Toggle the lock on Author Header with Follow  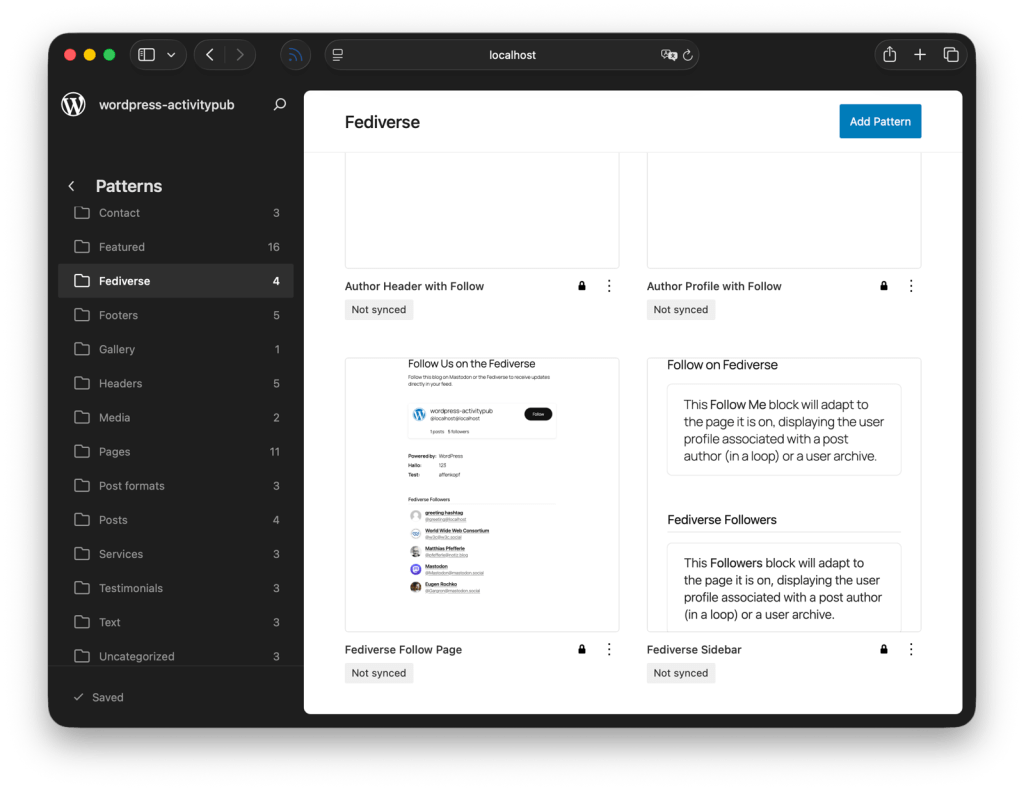tap(581, 285)
